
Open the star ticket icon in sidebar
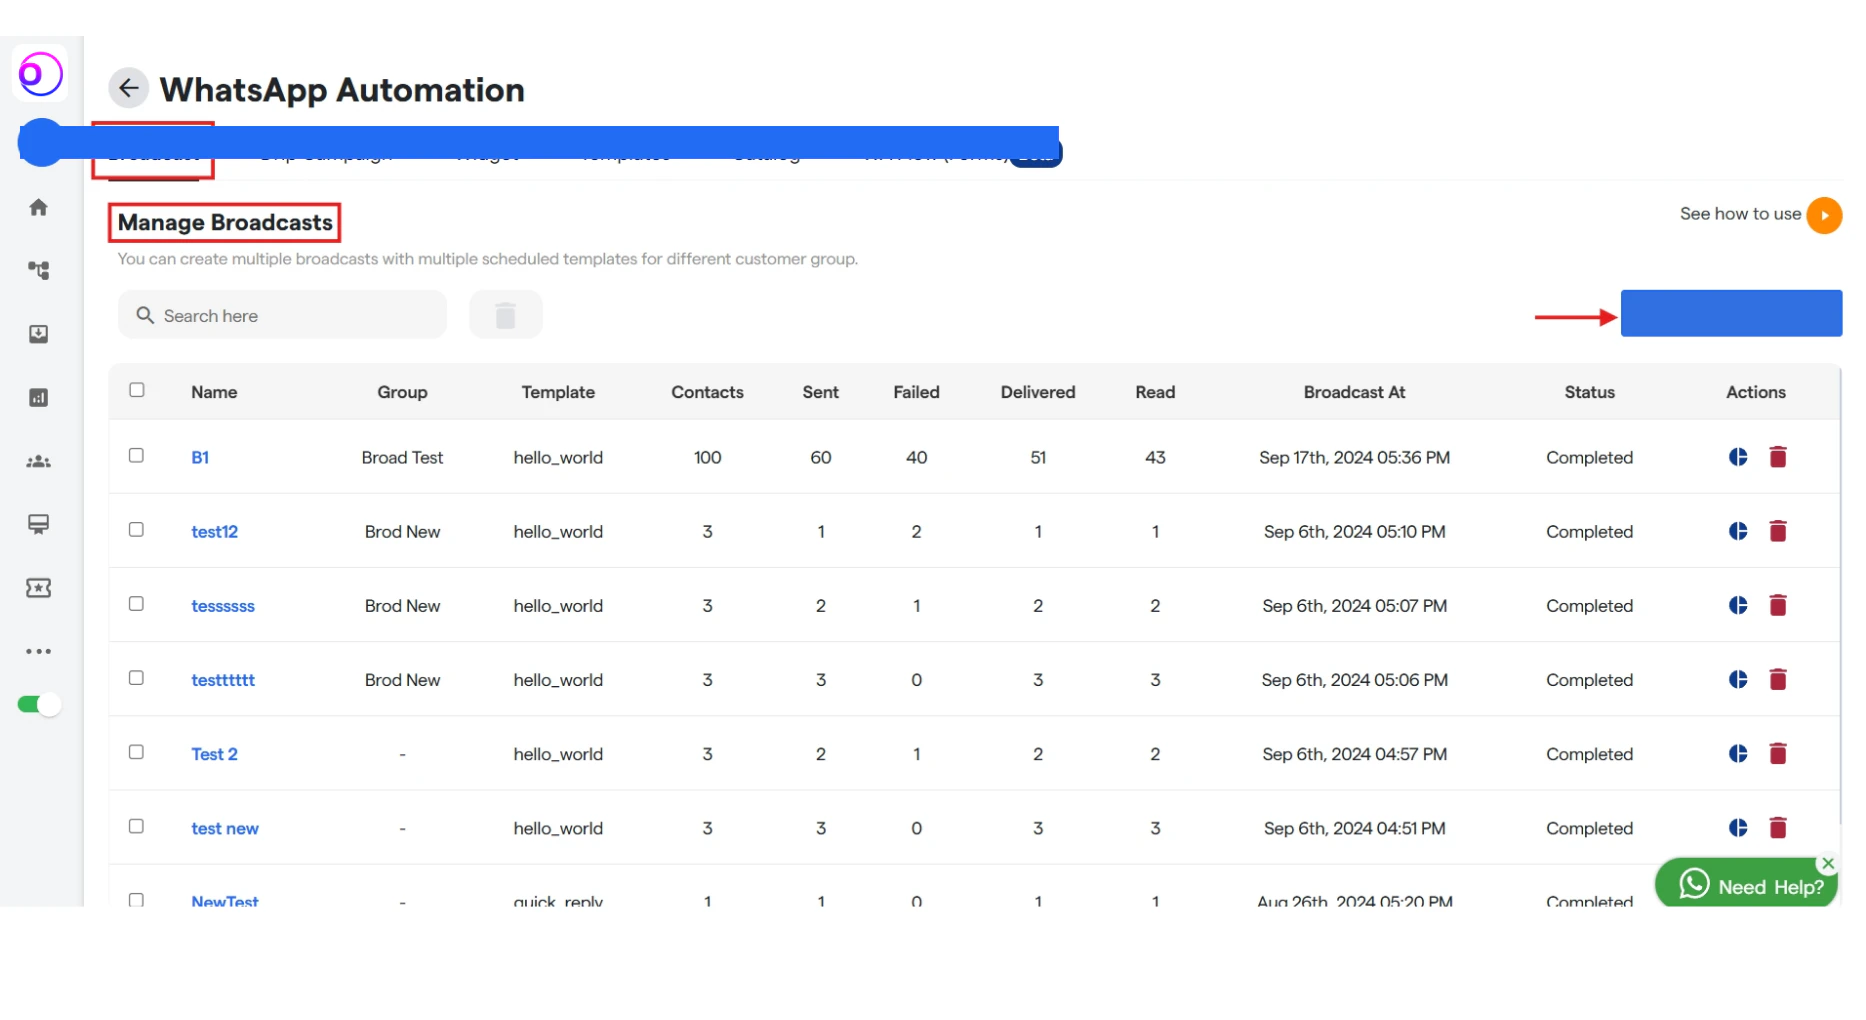(x=38, y=588)
